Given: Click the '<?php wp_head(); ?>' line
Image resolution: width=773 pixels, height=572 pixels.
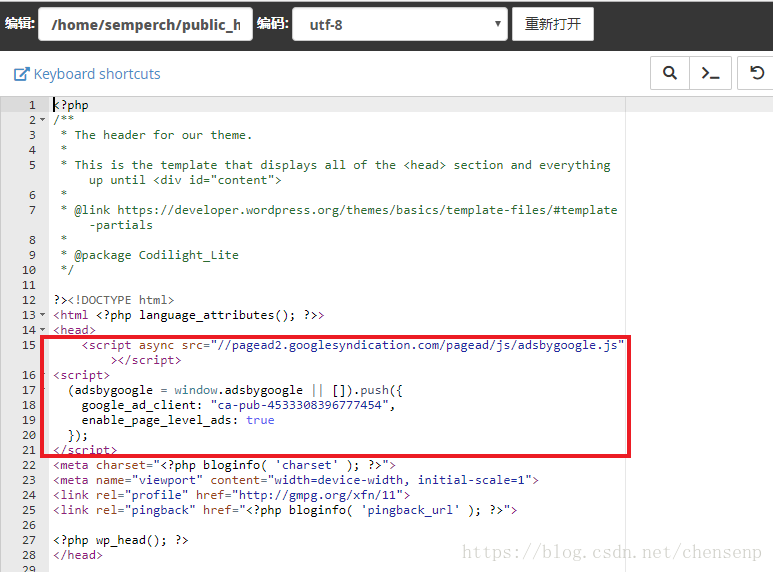Looking at the screenshot, I should click(121, 540).
